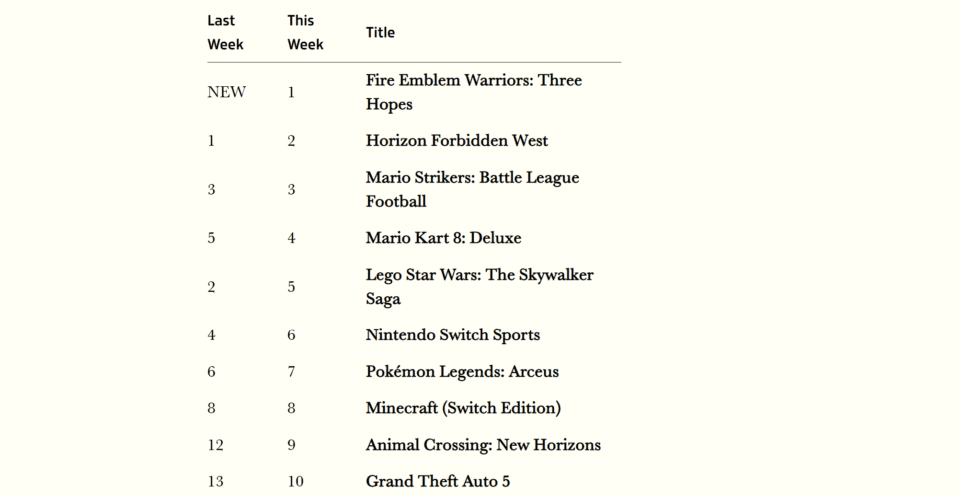
Task: Click last-week rank 13 for Grand Theft Auto
Action: [216, 482]
